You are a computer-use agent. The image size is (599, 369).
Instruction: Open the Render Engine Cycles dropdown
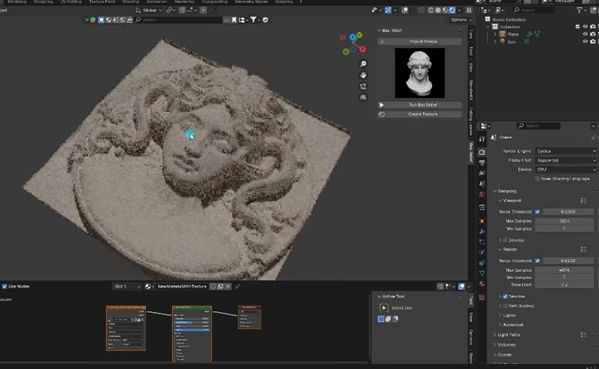coord(566,151)
